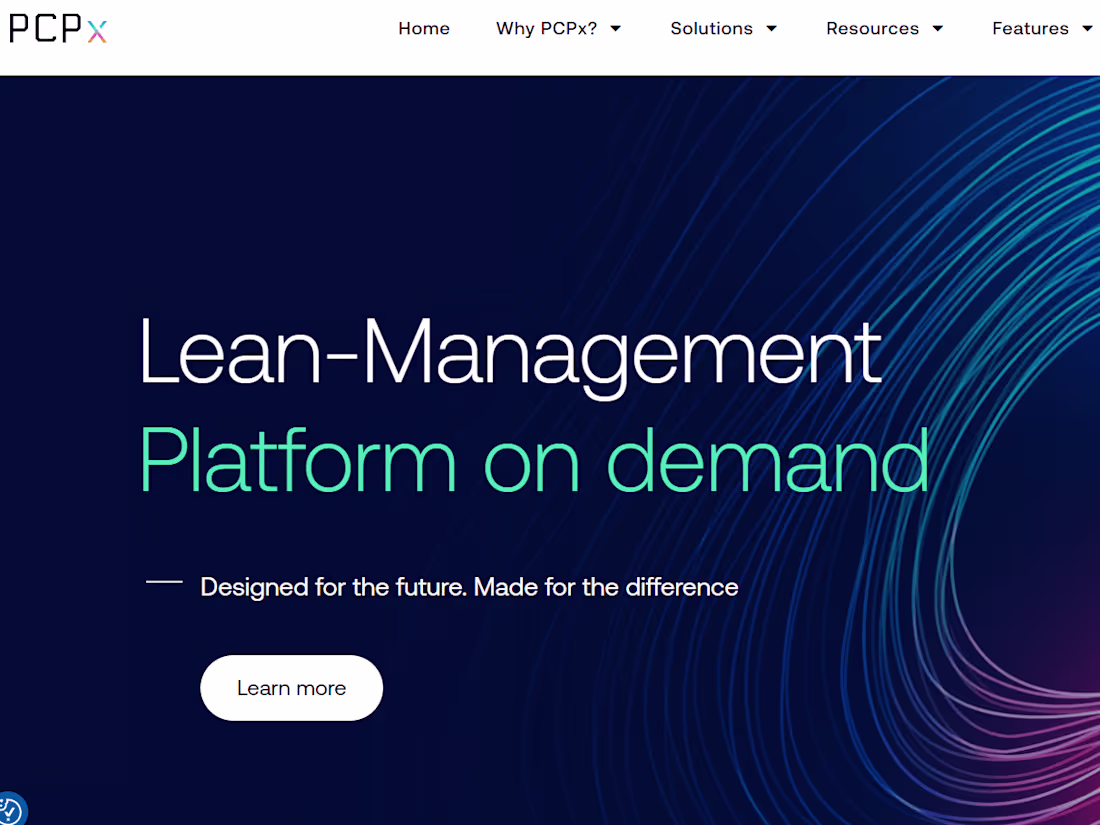This screenshot has height=825, width=1100.
Task: Select Features in the top navigation
Action: coord(1031,29)
